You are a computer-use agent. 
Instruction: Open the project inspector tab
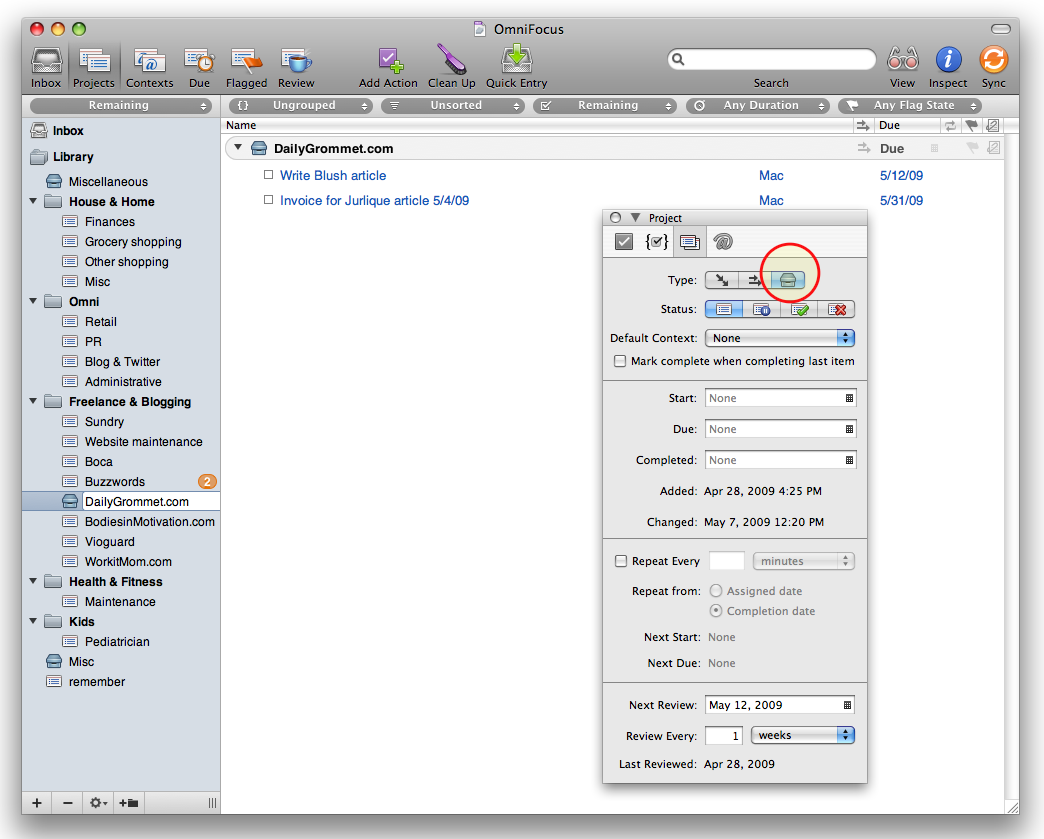690,242
